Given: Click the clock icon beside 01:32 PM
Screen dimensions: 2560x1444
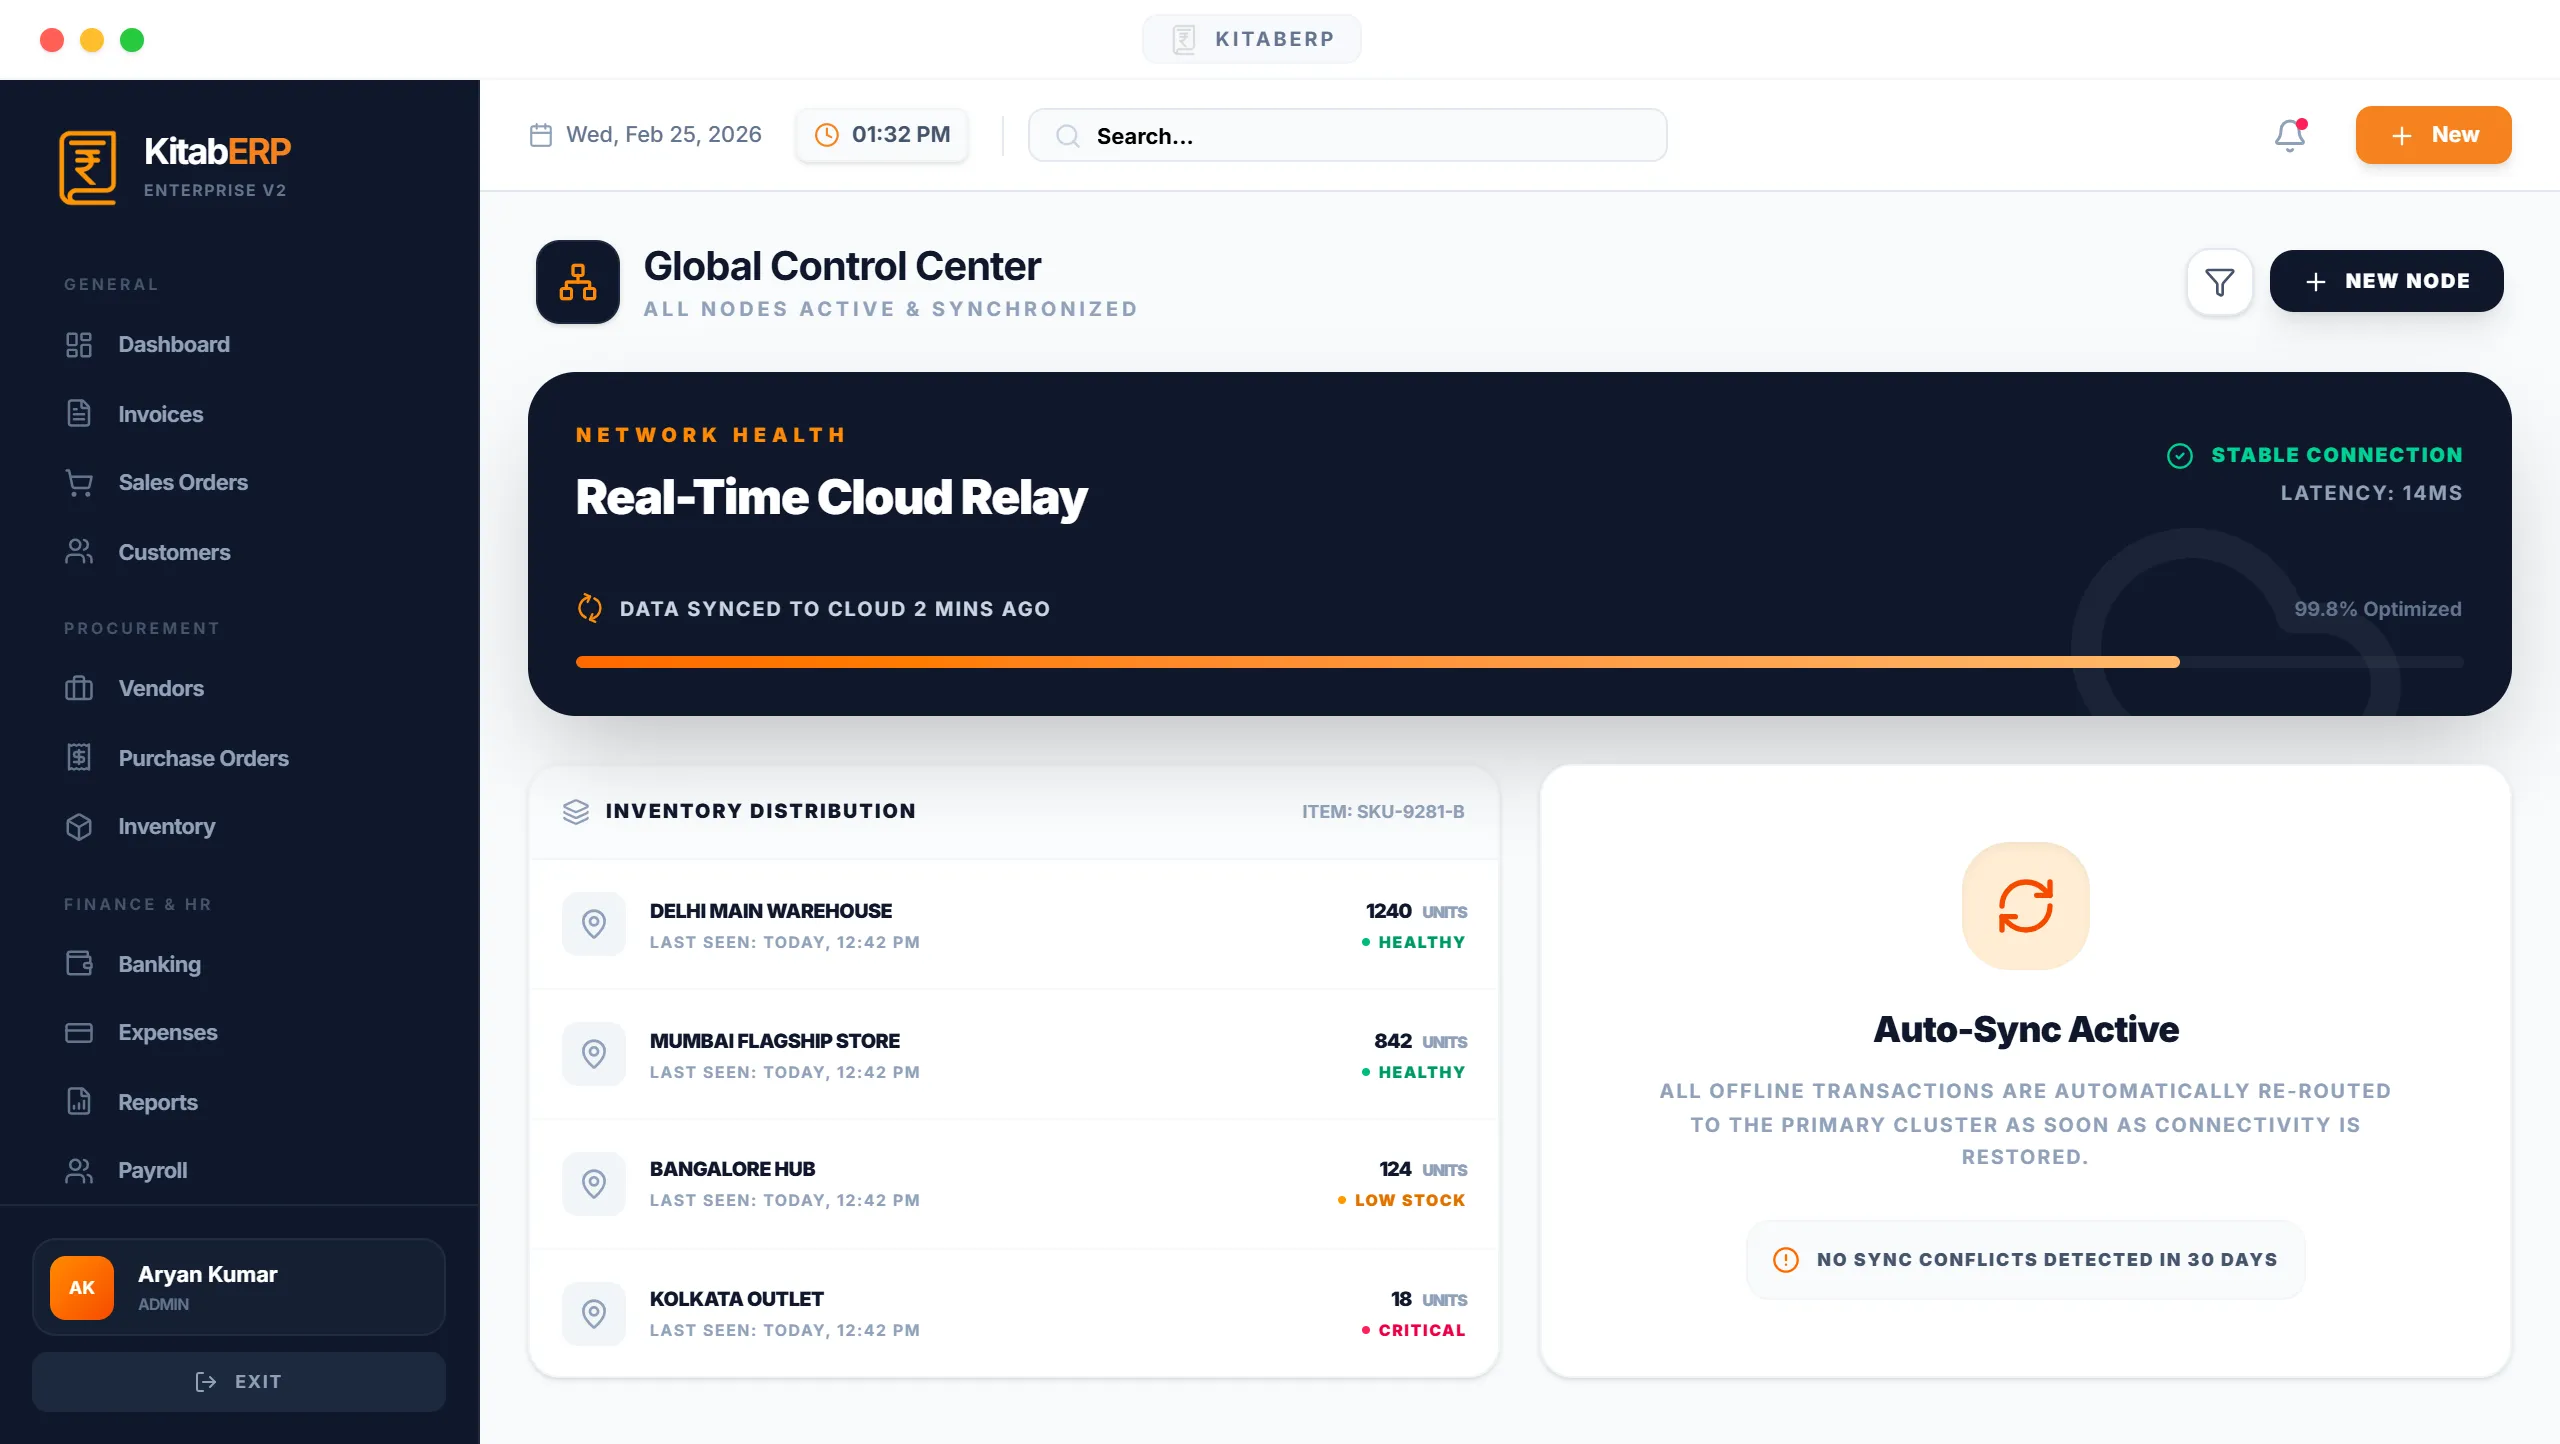Looking at the screenshot, I should (827, 135).
